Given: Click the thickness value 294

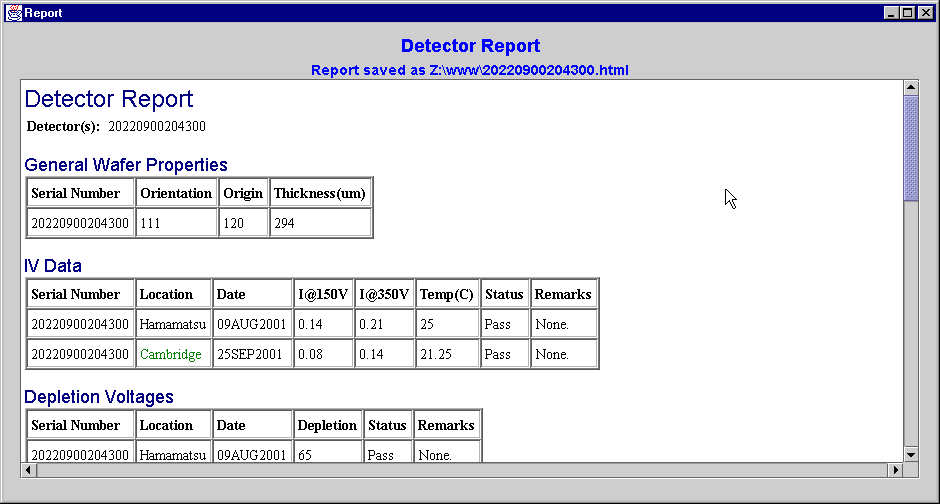Looking at the screenshot, I should point(284,224).
